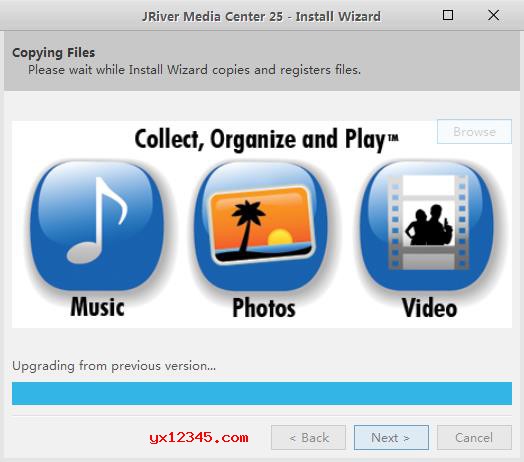Go back with the Back button

coord(308,437)
